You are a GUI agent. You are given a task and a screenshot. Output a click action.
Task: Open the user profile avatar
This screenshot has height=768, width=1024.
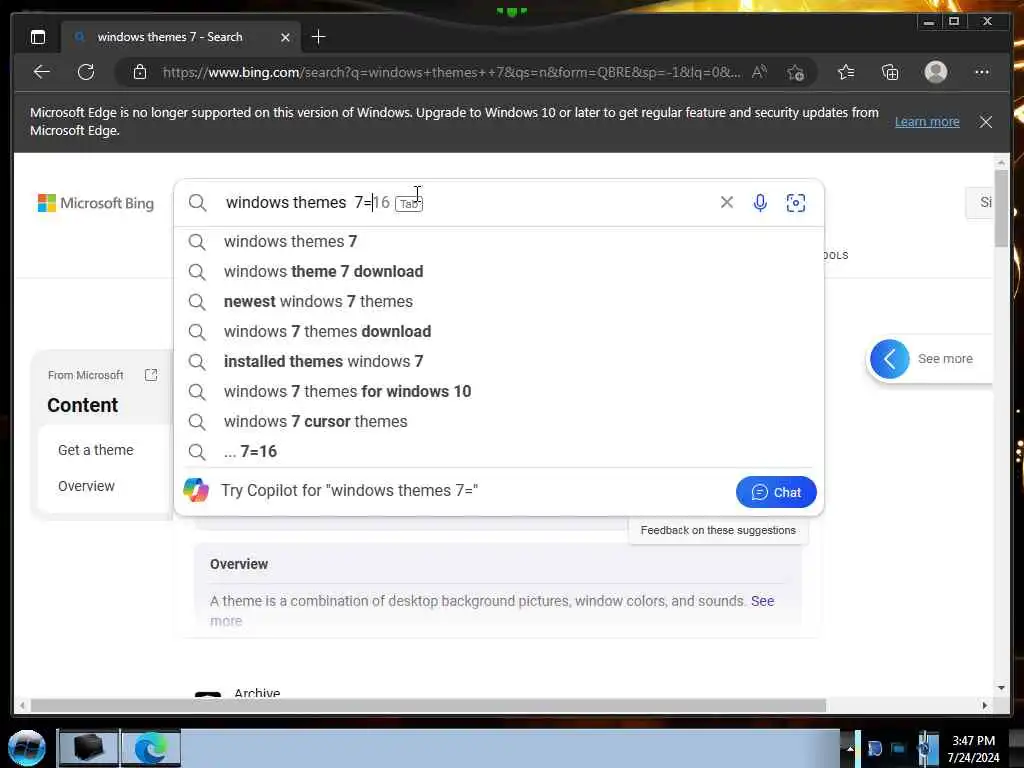pyautogui.click(x=936, y=72)
